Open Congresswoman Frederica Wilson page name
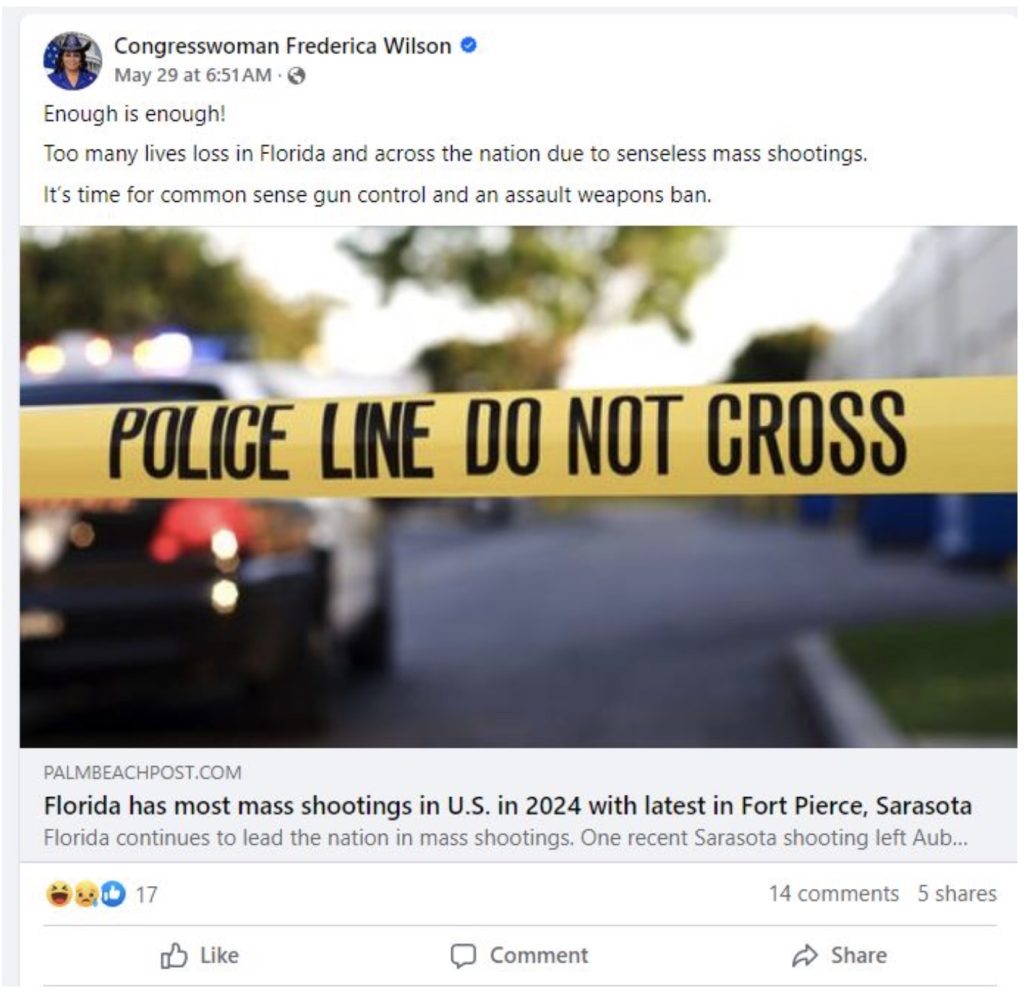This screenshot has height=993, width=1024. [282, 46]
